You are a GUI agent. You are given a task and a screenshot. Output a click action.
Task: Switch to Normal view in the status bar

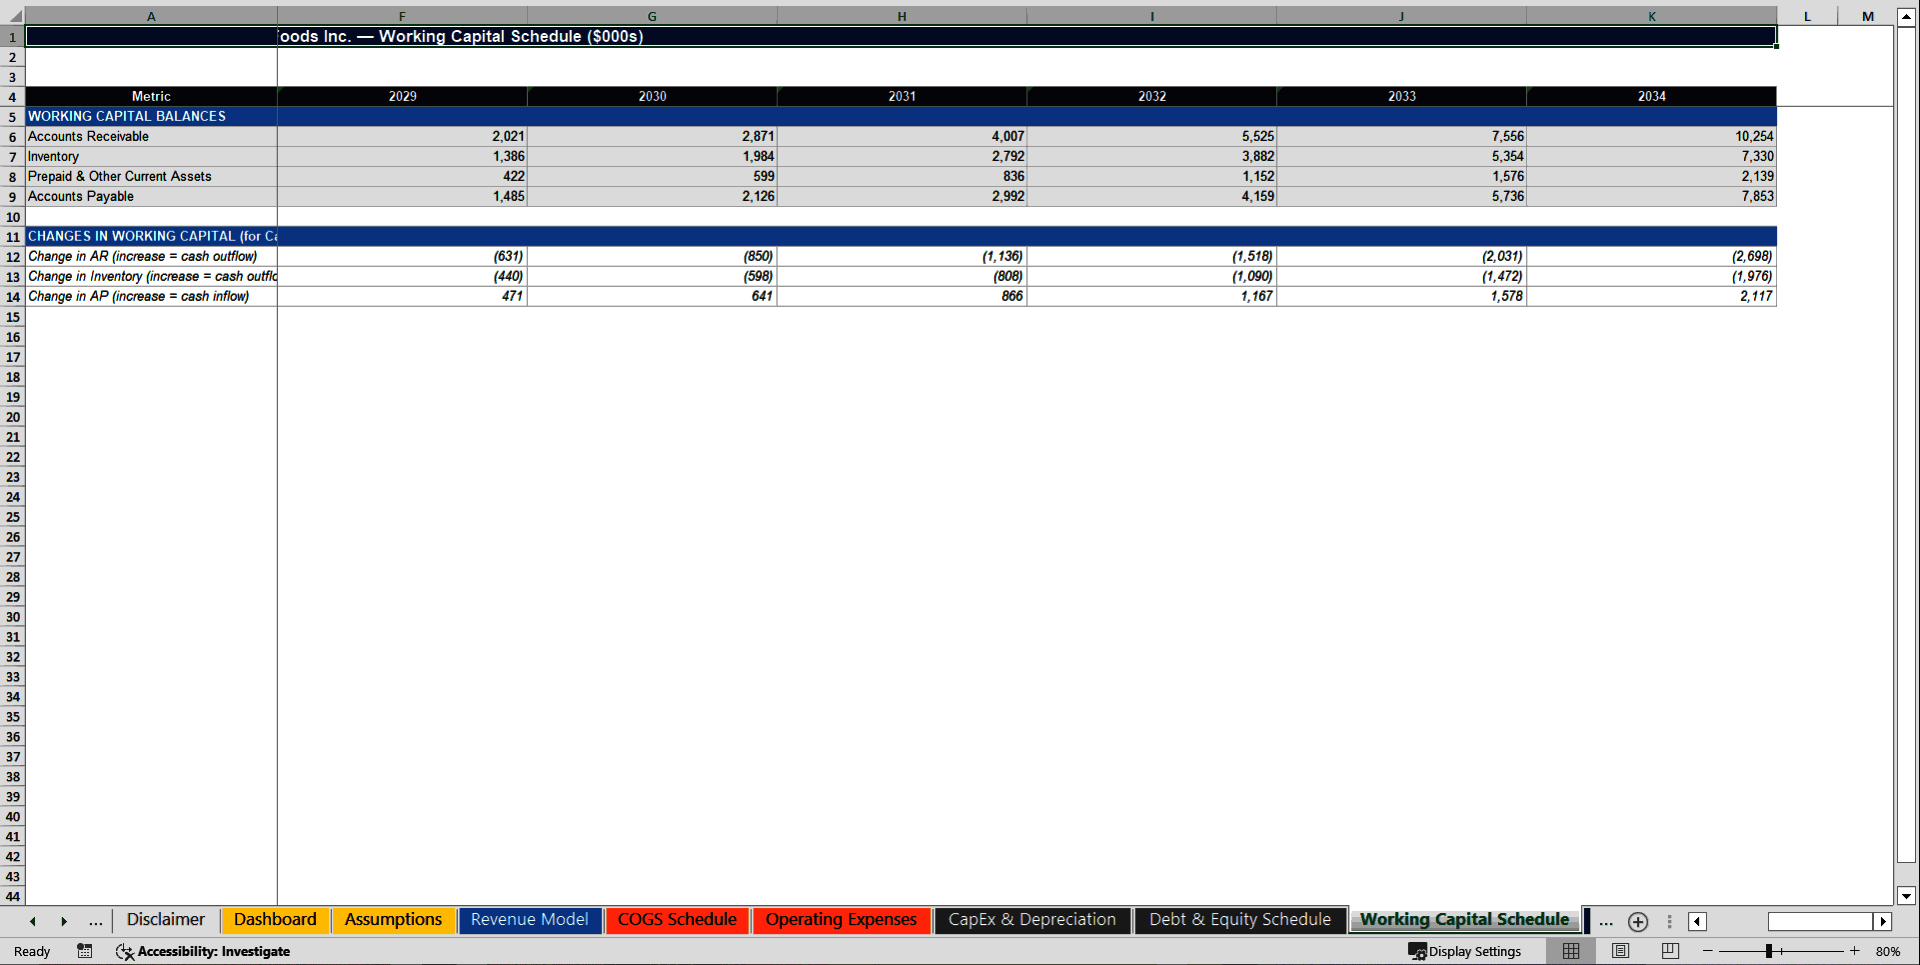pyautogui.click(x=1570, y=951)
